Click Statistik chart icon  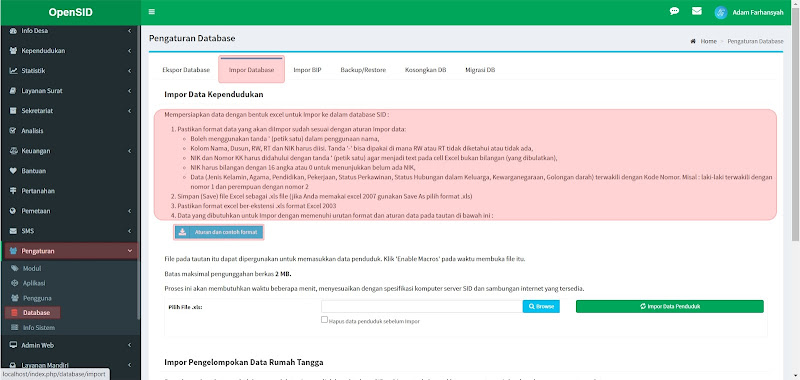coord(13,71)
